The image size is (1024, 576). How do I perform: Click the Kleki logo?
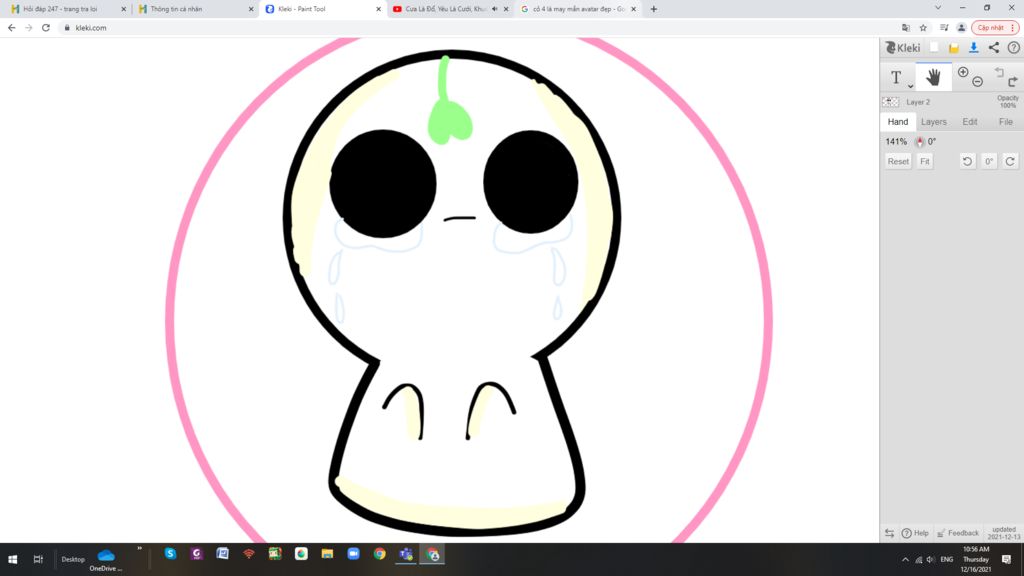pos(903,48)
